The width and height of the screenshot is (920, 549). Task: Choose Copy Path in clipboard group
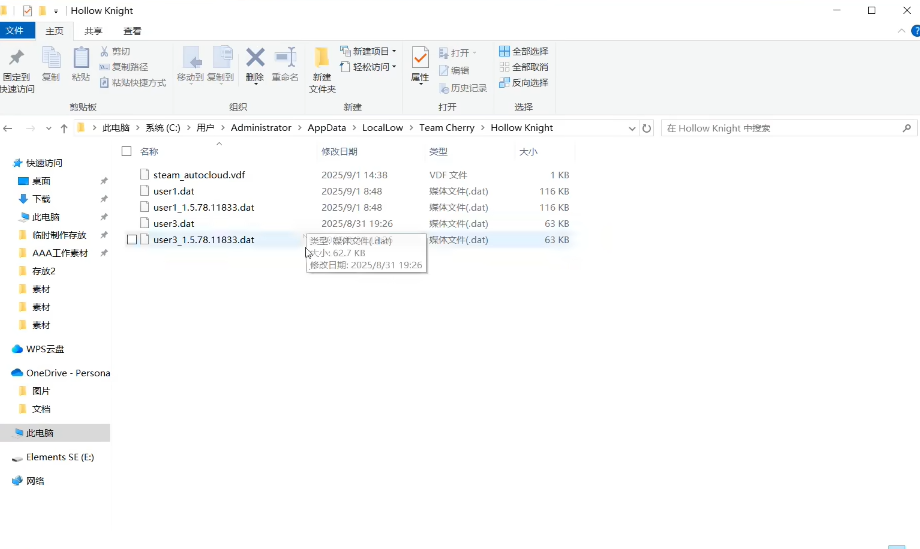click(x=123, y=67)
